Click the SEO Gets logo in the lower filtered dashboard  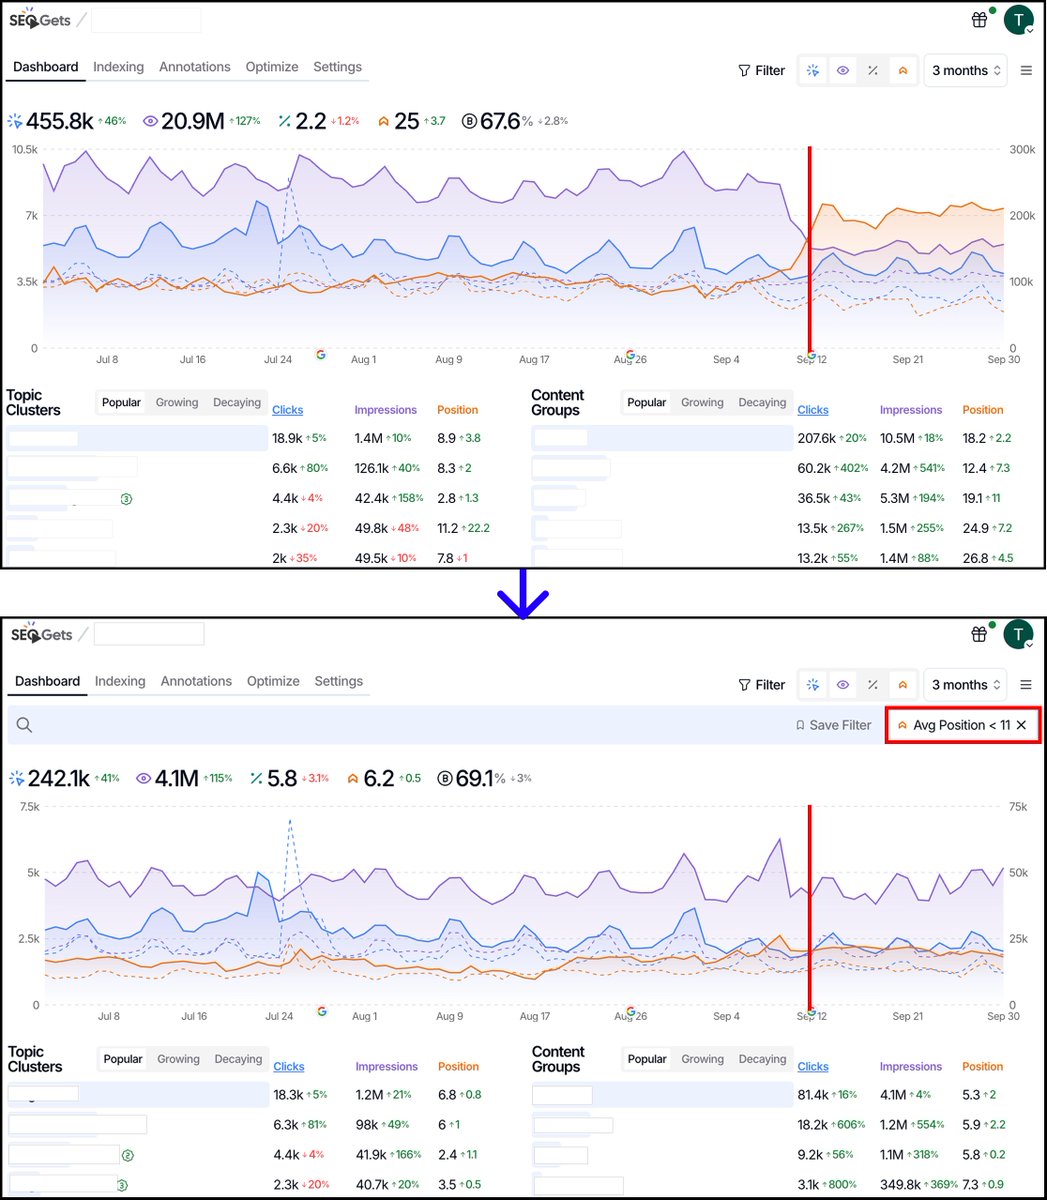coord(42,634)
